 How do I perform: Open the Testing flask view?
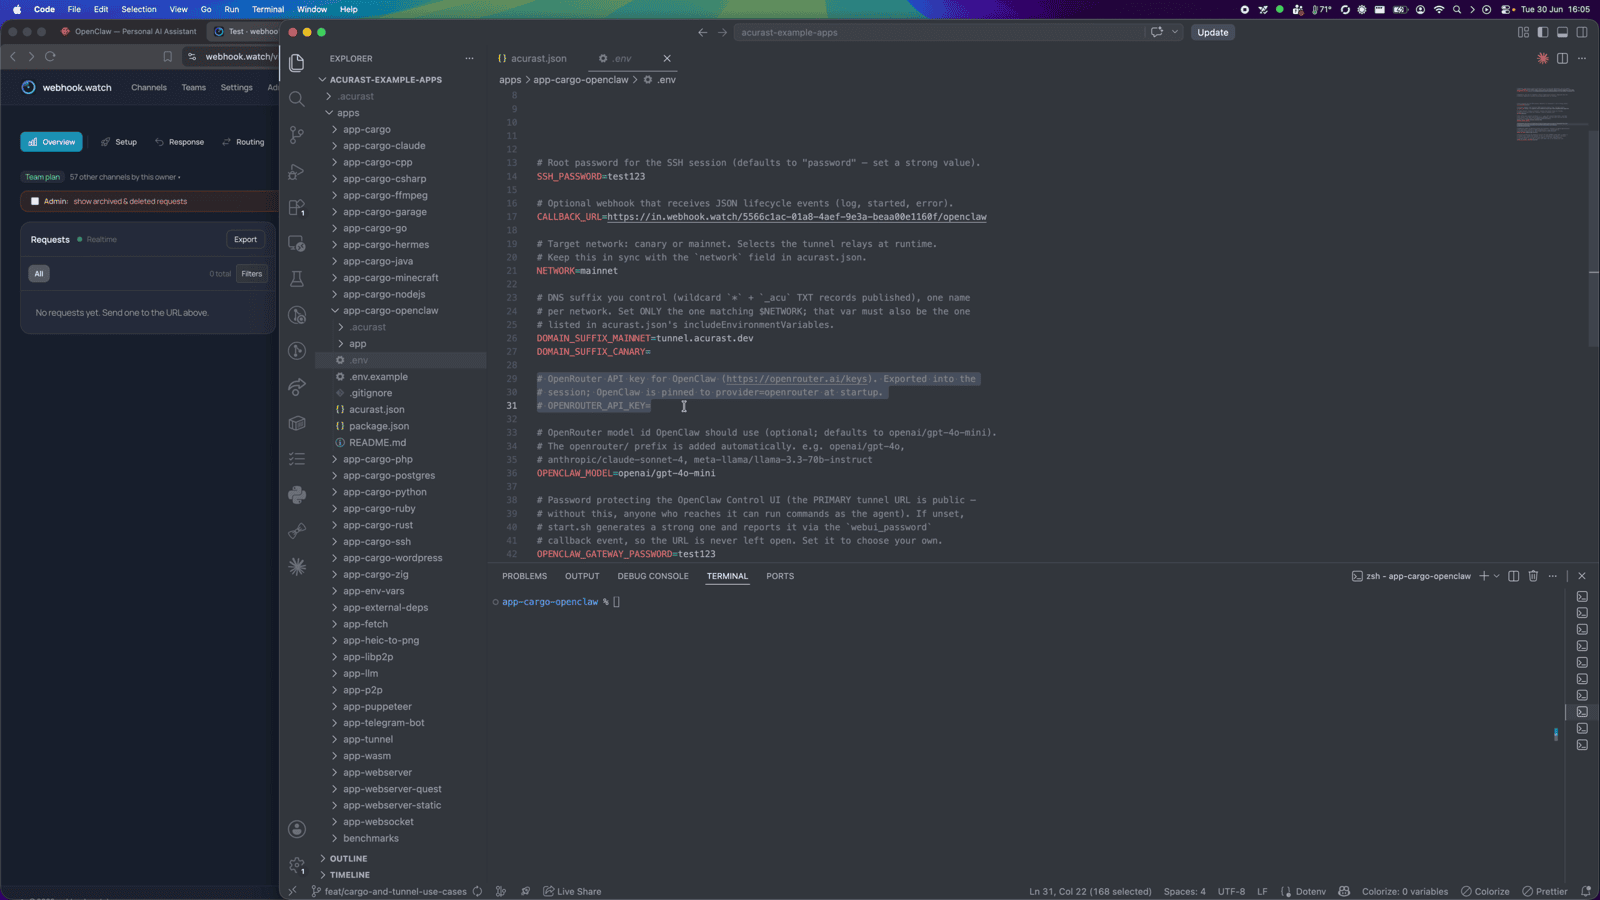coord(297,279)
